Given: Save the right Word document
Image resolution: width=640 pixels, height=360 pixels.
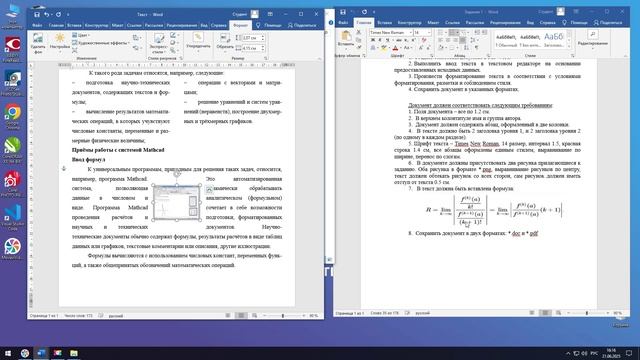Looking at the screenshot, I should tap(343, 12).
